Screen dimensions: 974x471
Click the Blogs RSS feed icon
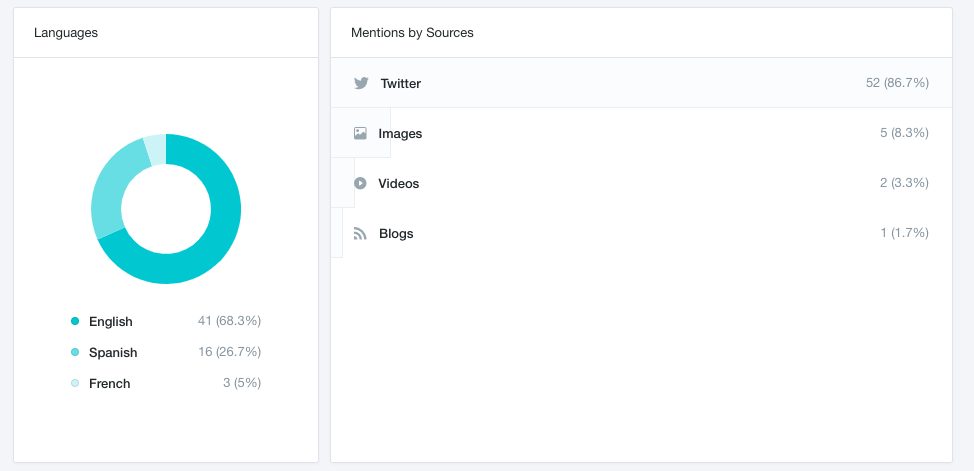click(x=361, y=233)
